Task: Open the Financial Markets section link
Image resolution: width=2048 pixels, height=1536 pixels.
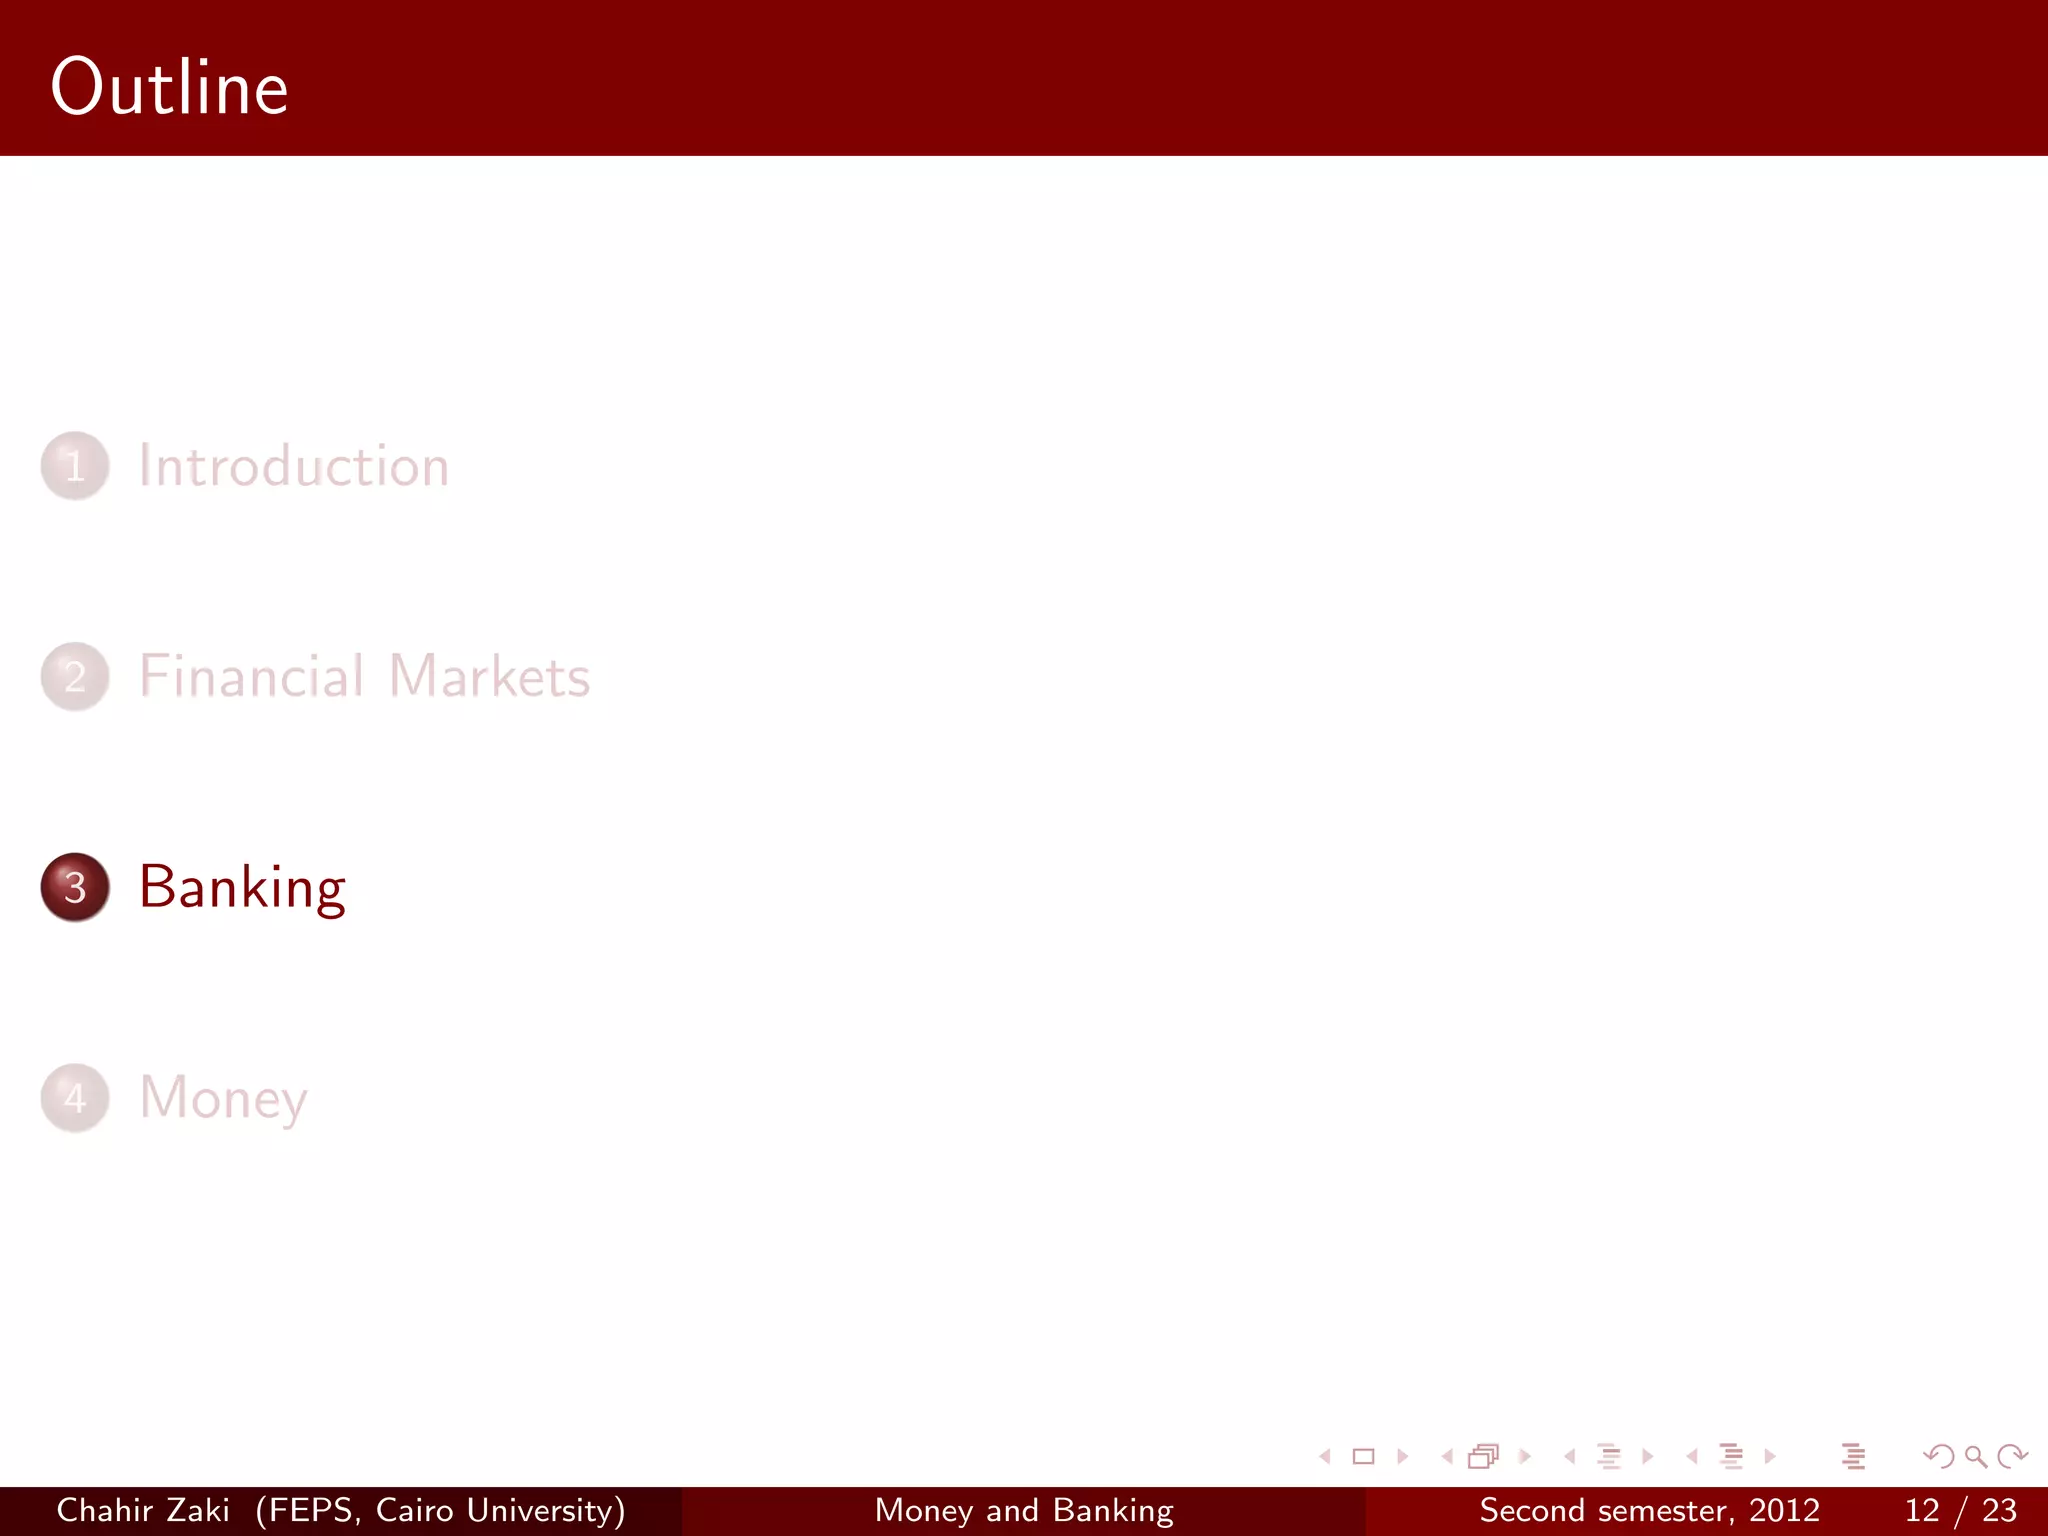Action: point(365,676)
